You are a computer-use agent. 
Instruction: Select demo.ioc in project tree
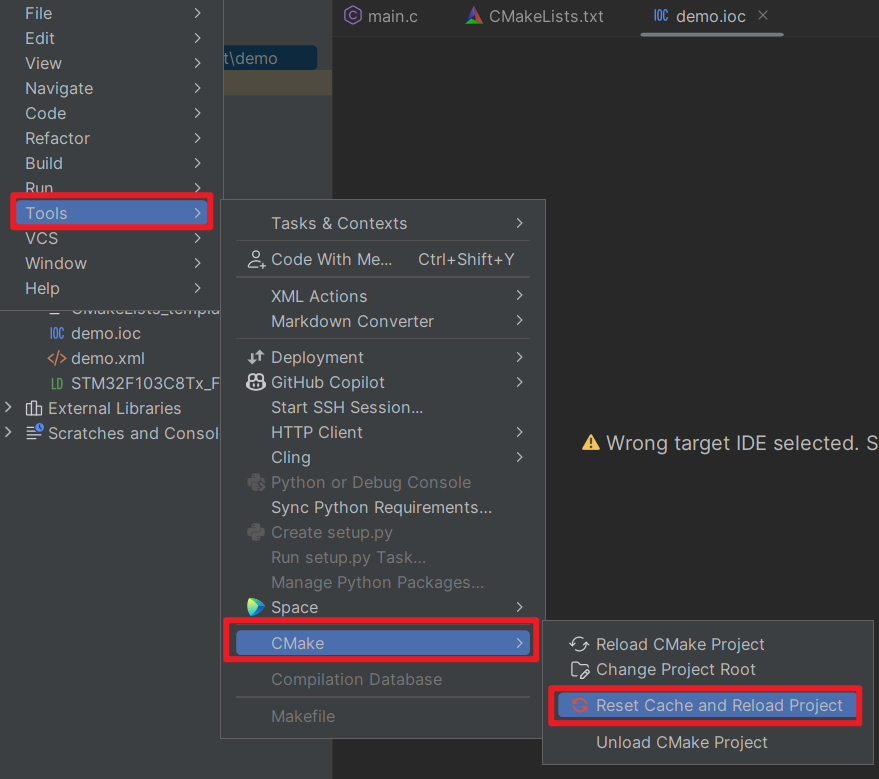(x=105, y=333)
